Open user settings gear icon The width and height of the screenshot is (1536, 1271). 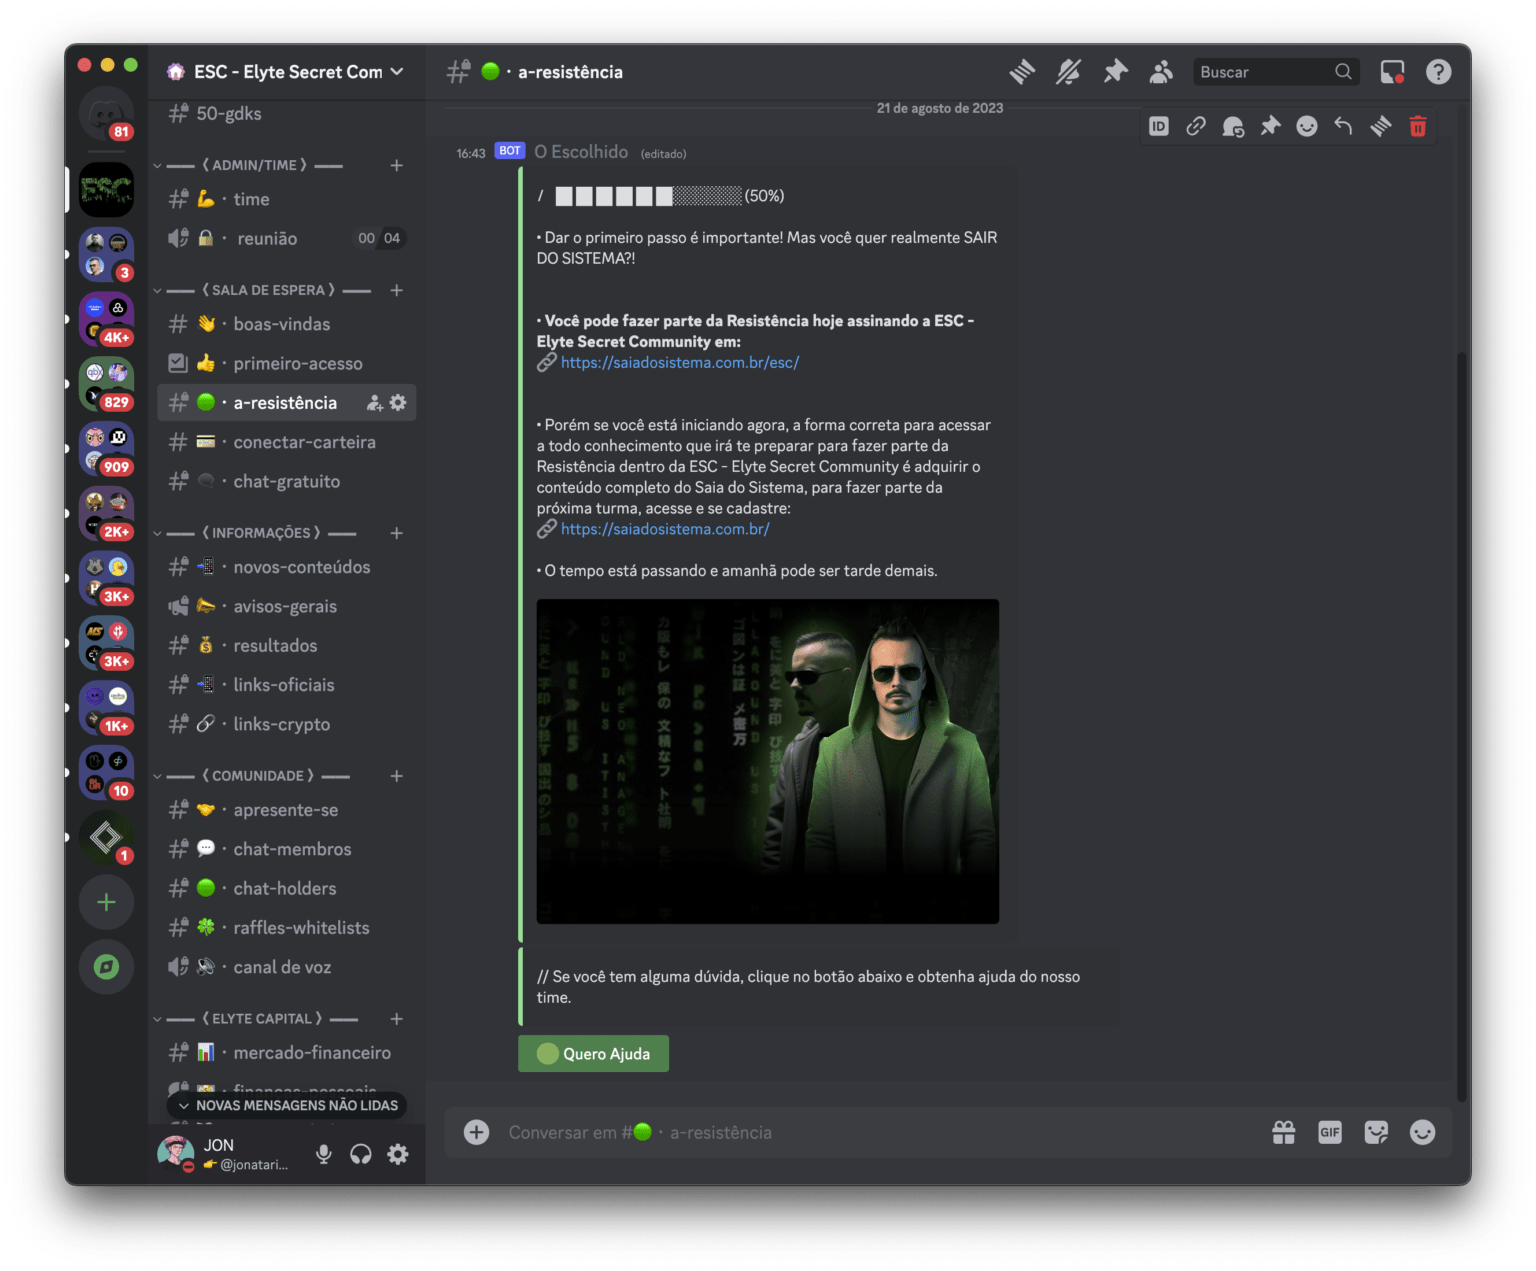coord(398,1154)
